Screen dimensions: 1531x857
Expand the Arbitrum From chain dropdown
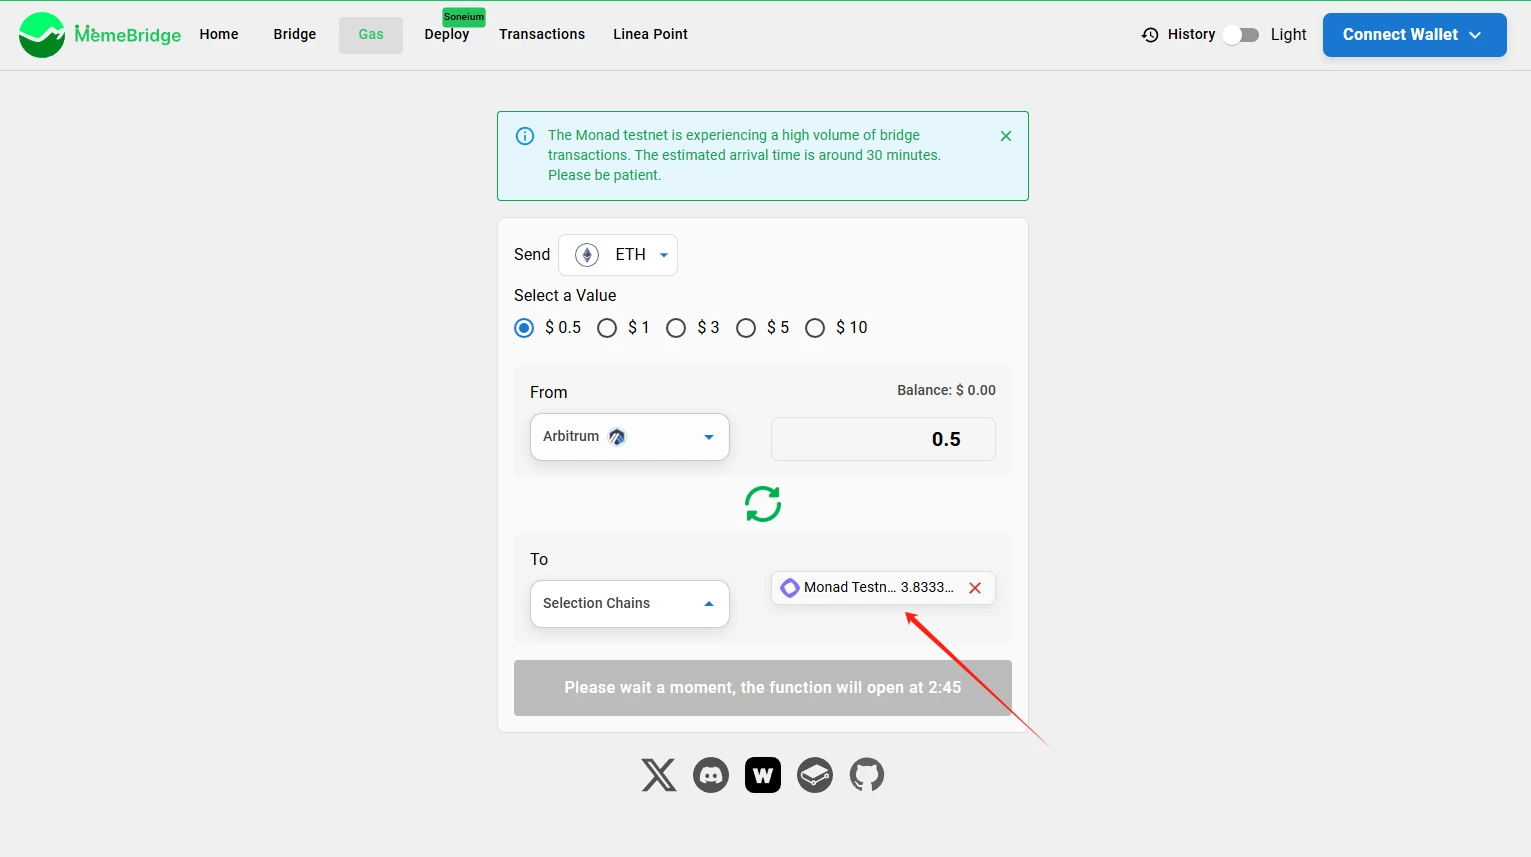click(x=629, y=437)
